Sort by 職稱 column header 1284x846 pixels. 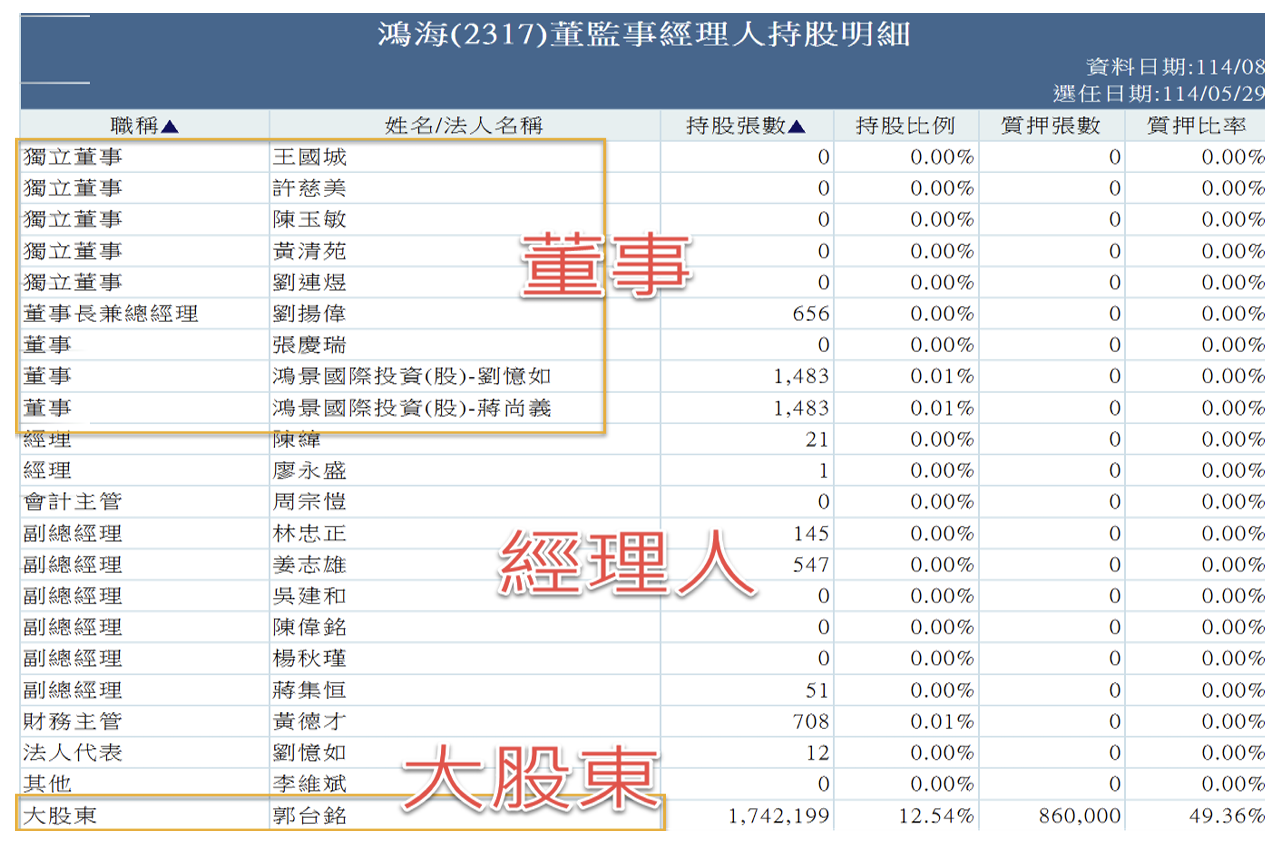(x=144, y=126)
